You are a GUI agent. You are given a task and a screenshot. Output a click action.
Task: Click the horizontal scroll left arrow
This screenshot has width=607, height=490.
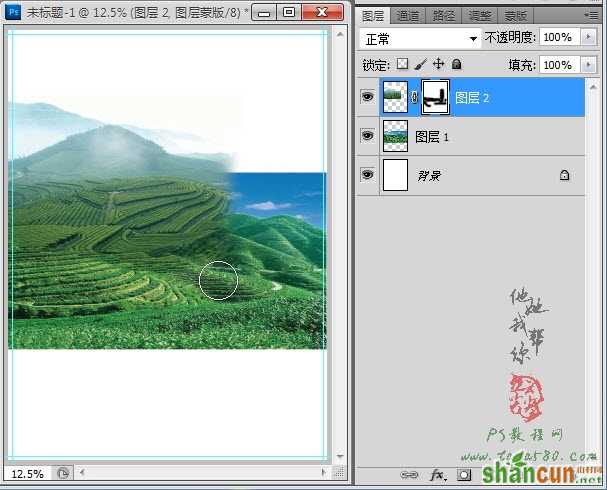(x=82, y=472)
